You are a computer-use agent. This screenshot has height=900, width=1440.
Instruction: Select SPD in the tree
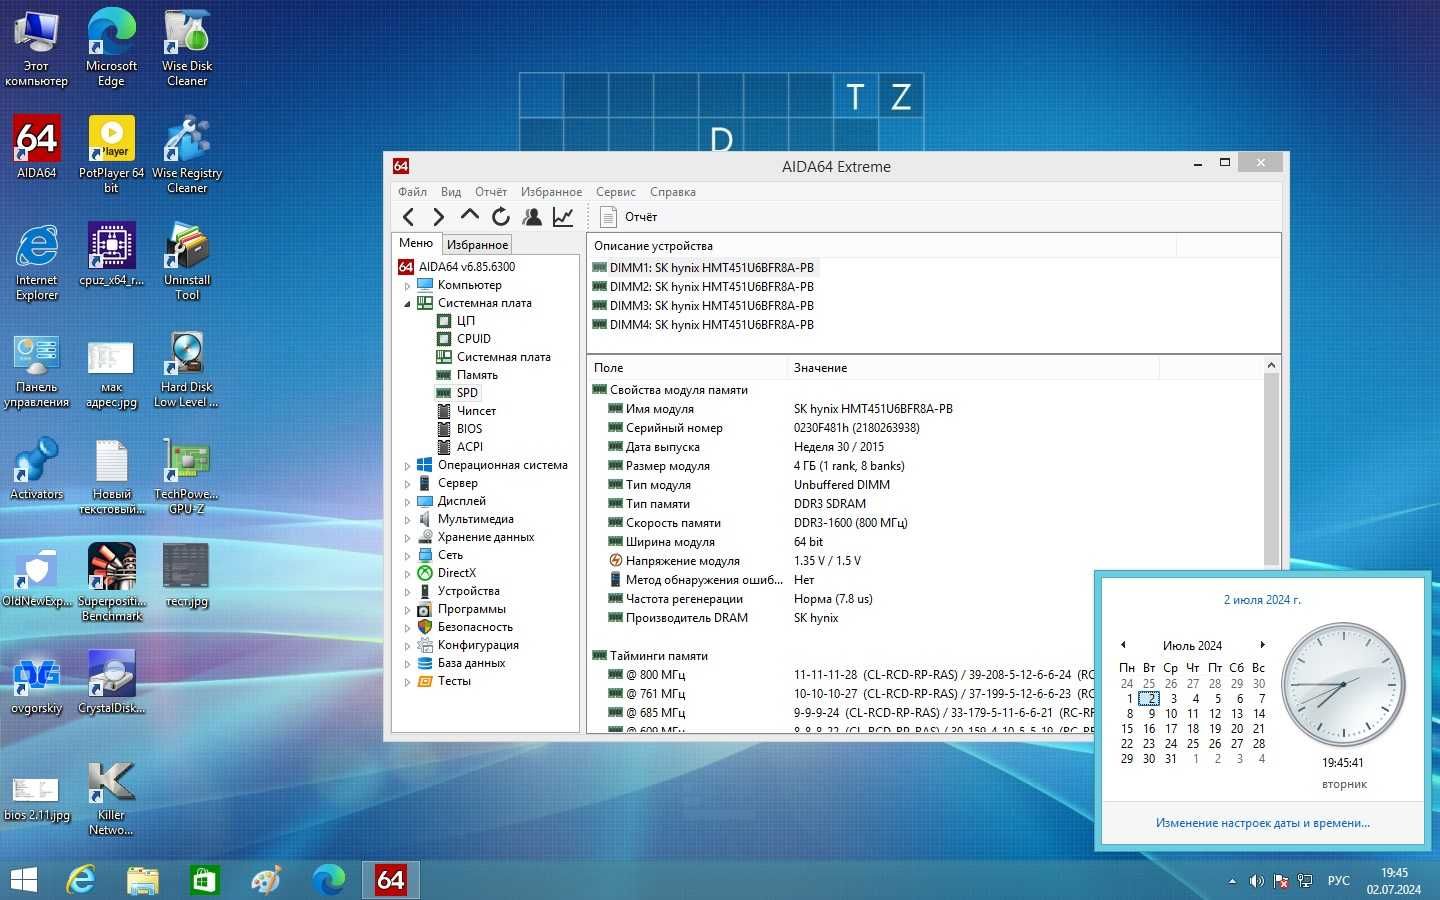pyautogui.click(x=467, y=393)
